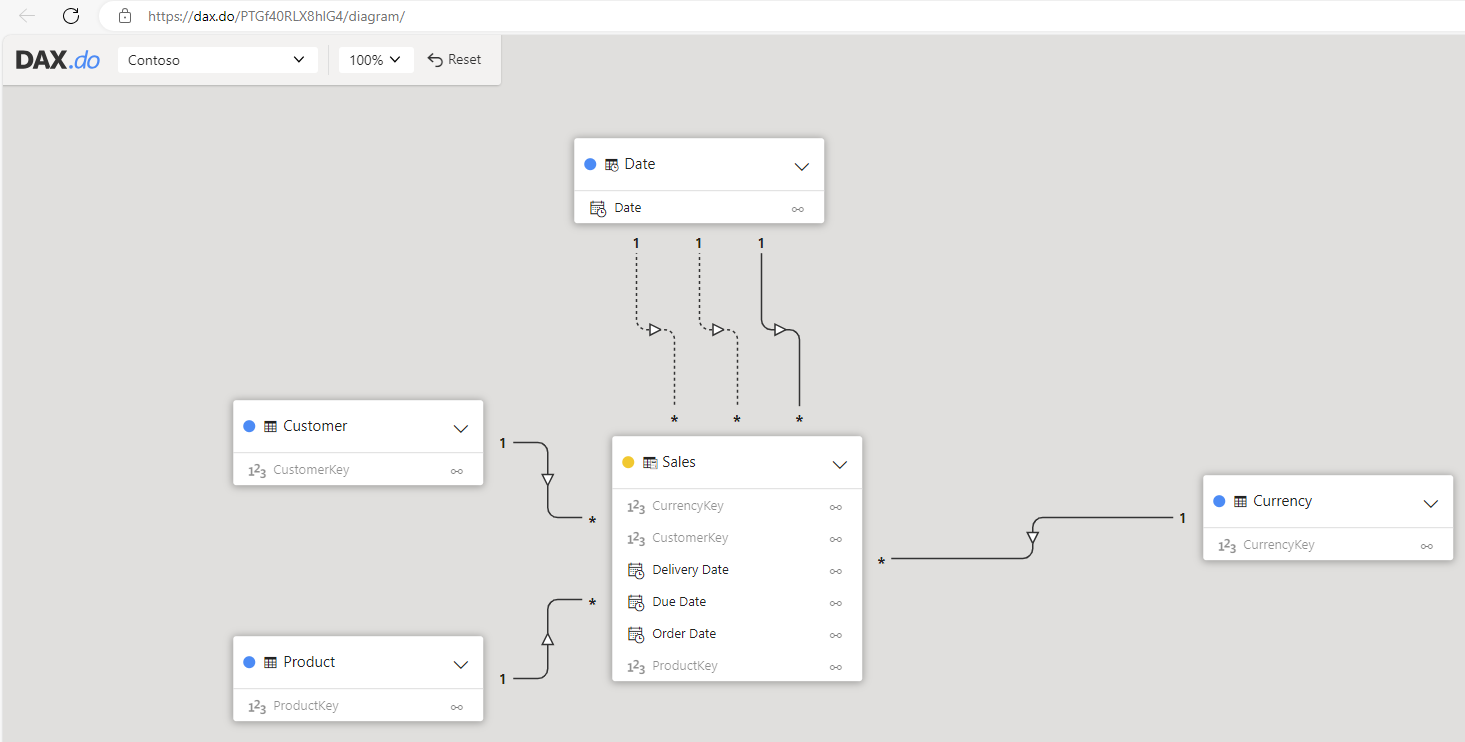1465x742 pixels.
Task: Click the relationship icon on Date column row
Action: [x=797, y=209]
